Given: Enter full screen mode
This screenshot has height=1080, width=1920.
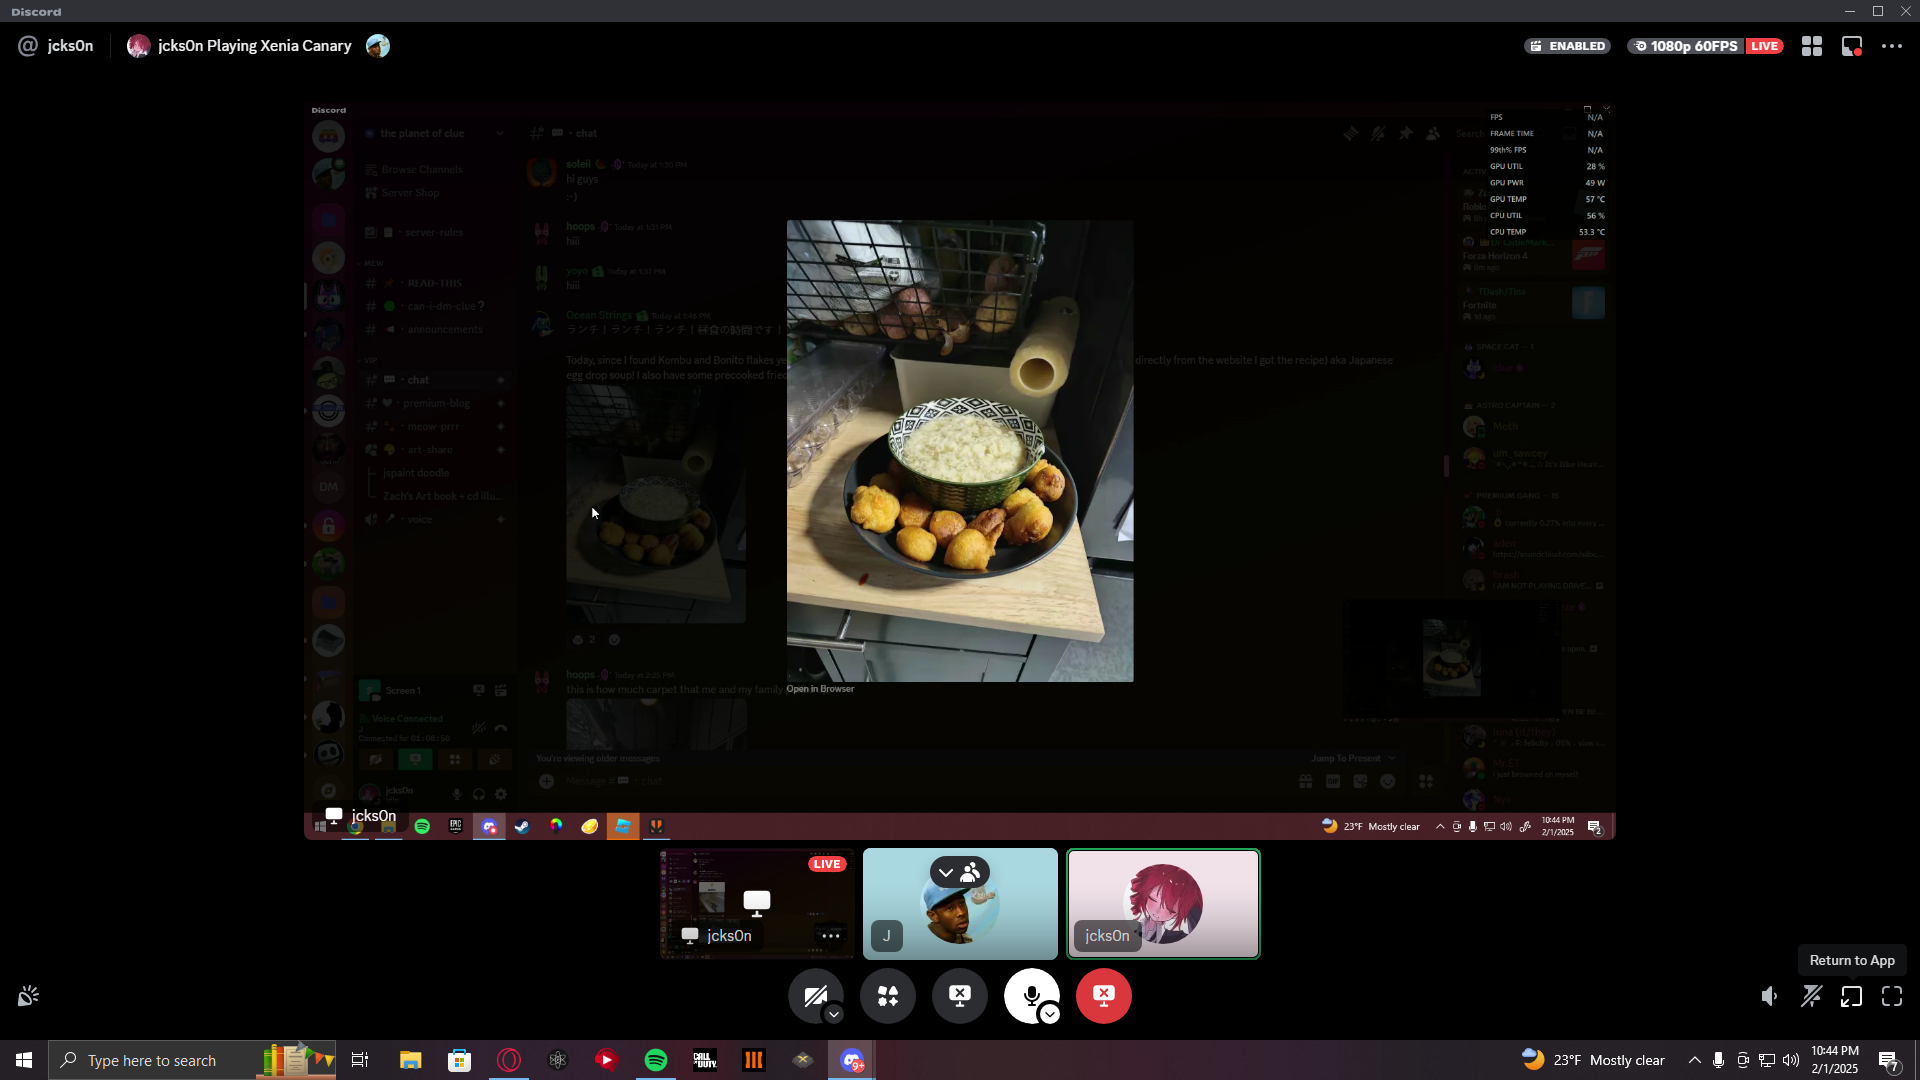Looking at the screenshot, I should click(x=1892, y=996).
